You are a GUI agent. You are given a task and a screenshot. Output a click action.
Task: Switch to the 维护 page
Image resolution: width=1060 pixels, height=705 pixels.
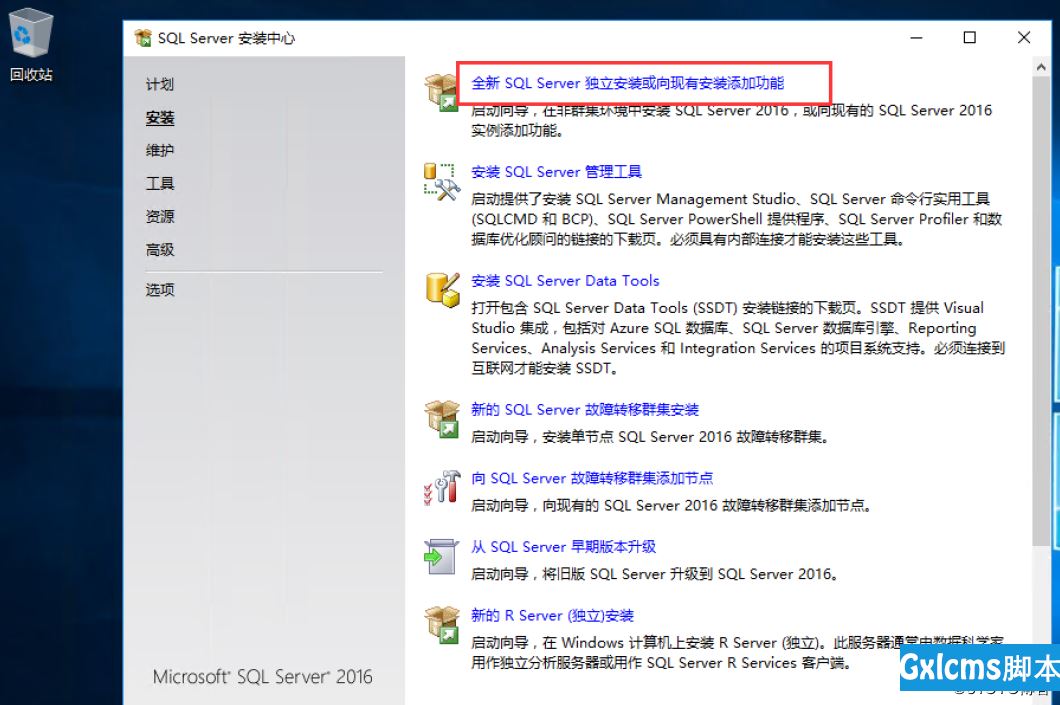coord(160,150)
